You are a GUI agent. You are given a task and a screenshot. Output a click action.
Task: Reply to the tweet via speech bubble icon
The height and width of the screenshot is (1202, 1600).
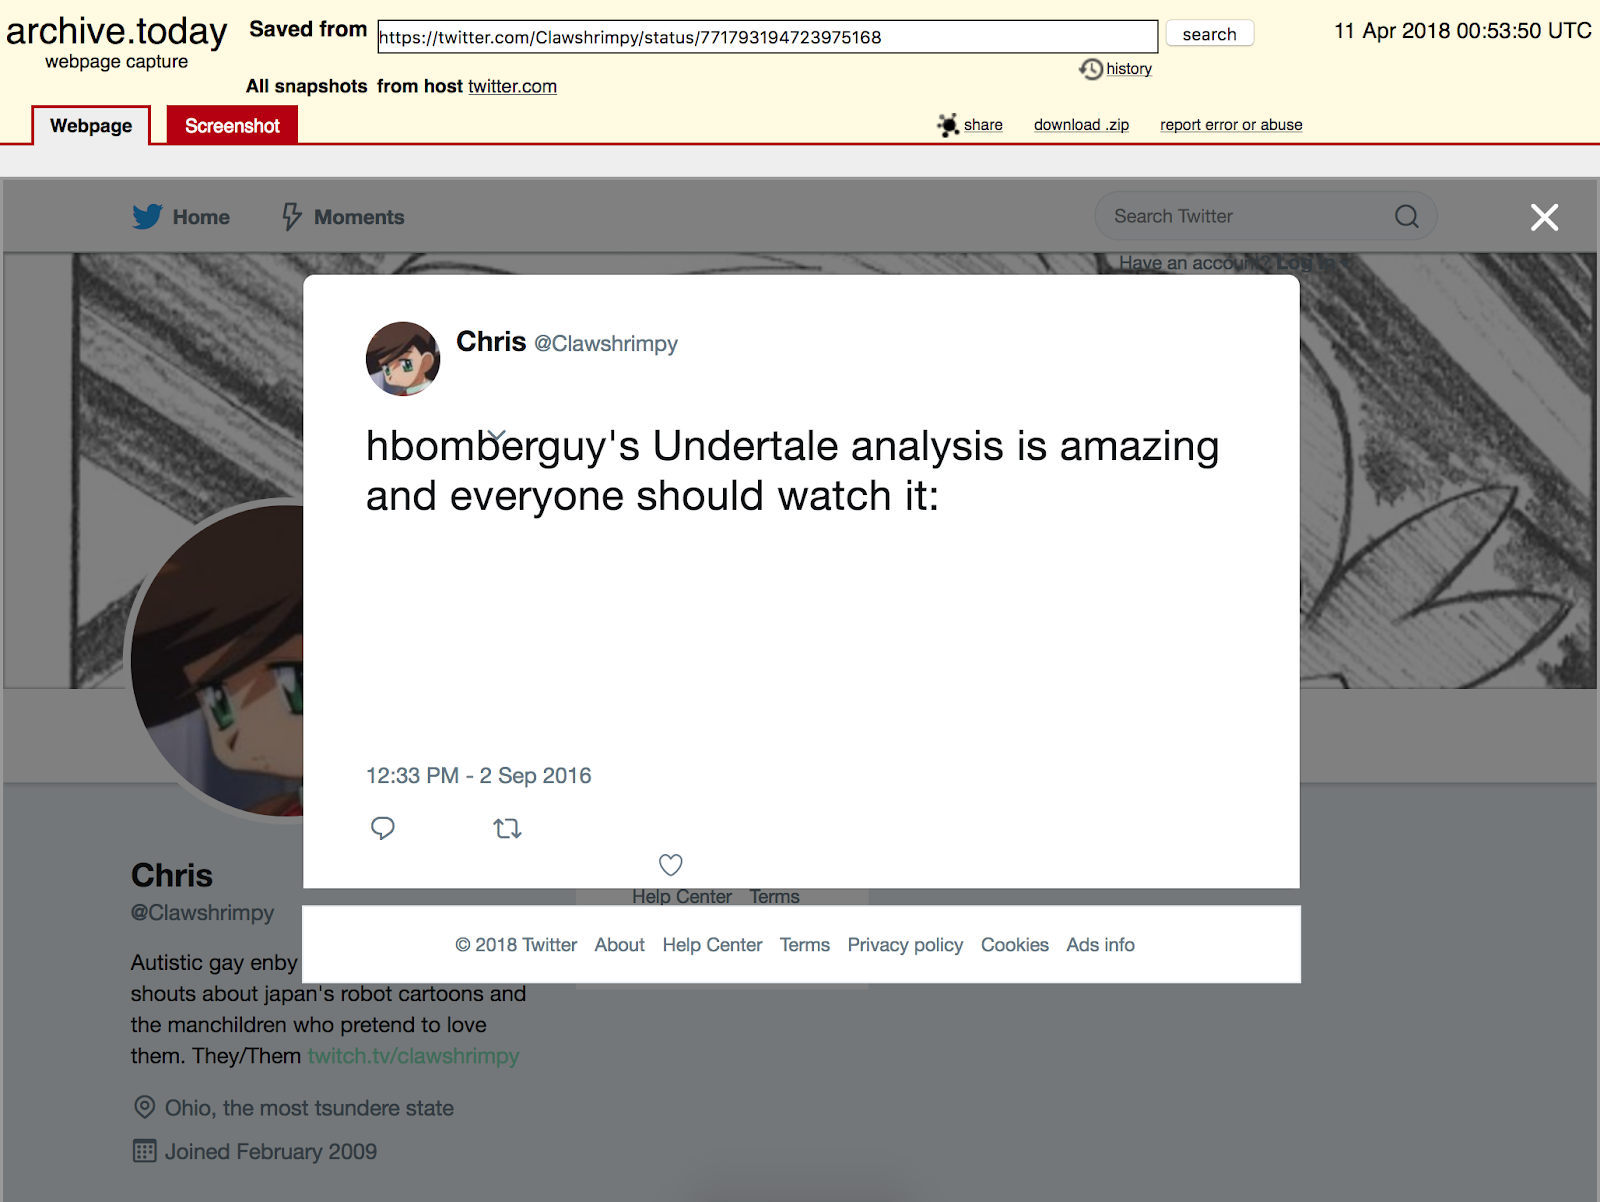pyautogui.click(x=383, y=828)
